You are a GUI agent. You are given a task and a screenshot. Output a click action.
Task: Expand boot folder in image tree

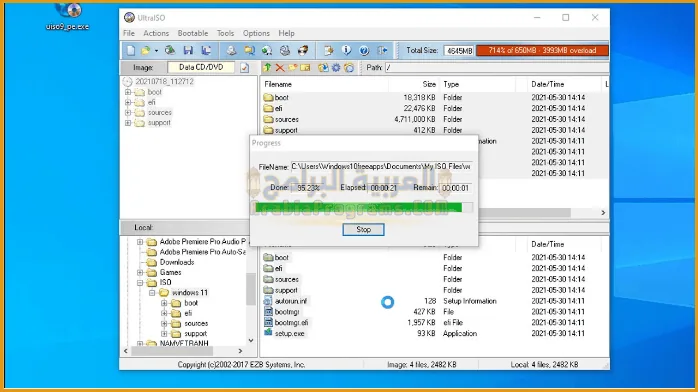click(x=128, y=92)
